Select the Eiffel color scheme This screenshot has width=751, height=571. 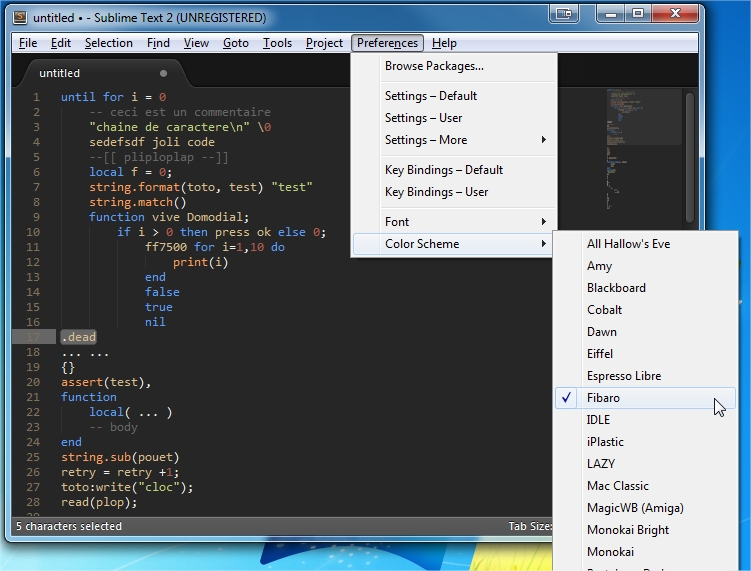tap(645, 354)
